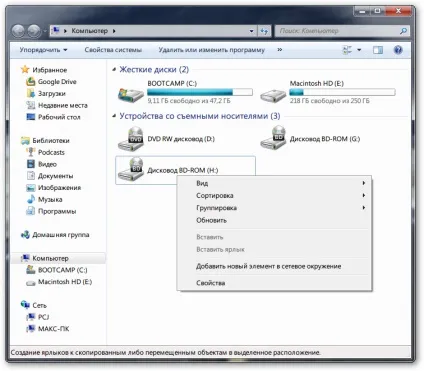
Task: Select the BOOTCAMP (C:) drive icon
Action: point(131,94)
